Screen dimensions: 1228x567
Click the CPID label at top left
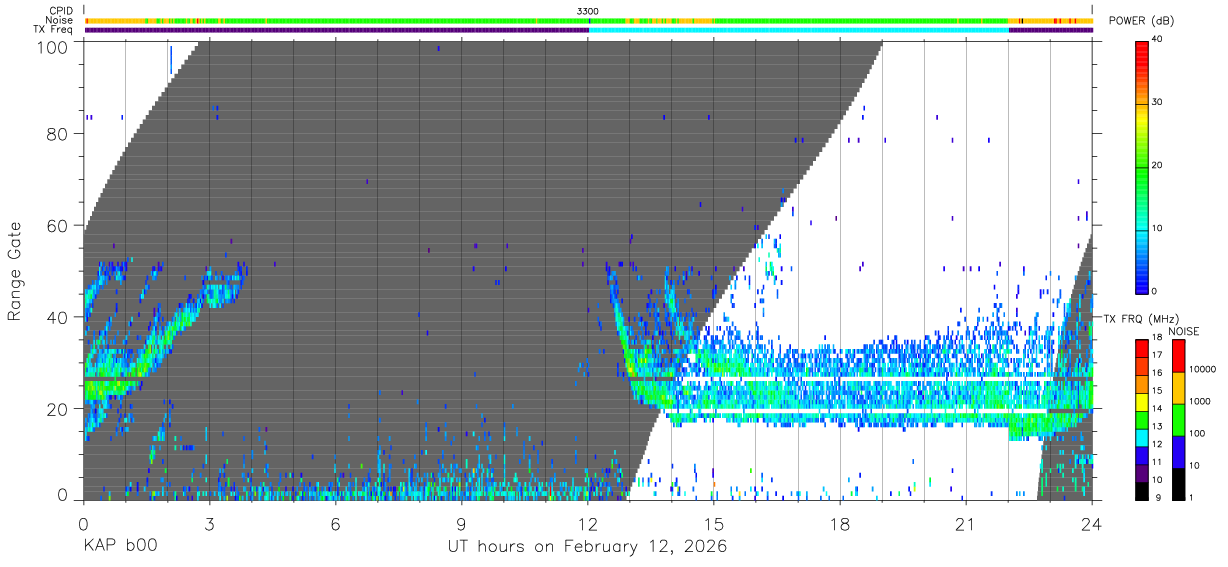coord(60,11)
